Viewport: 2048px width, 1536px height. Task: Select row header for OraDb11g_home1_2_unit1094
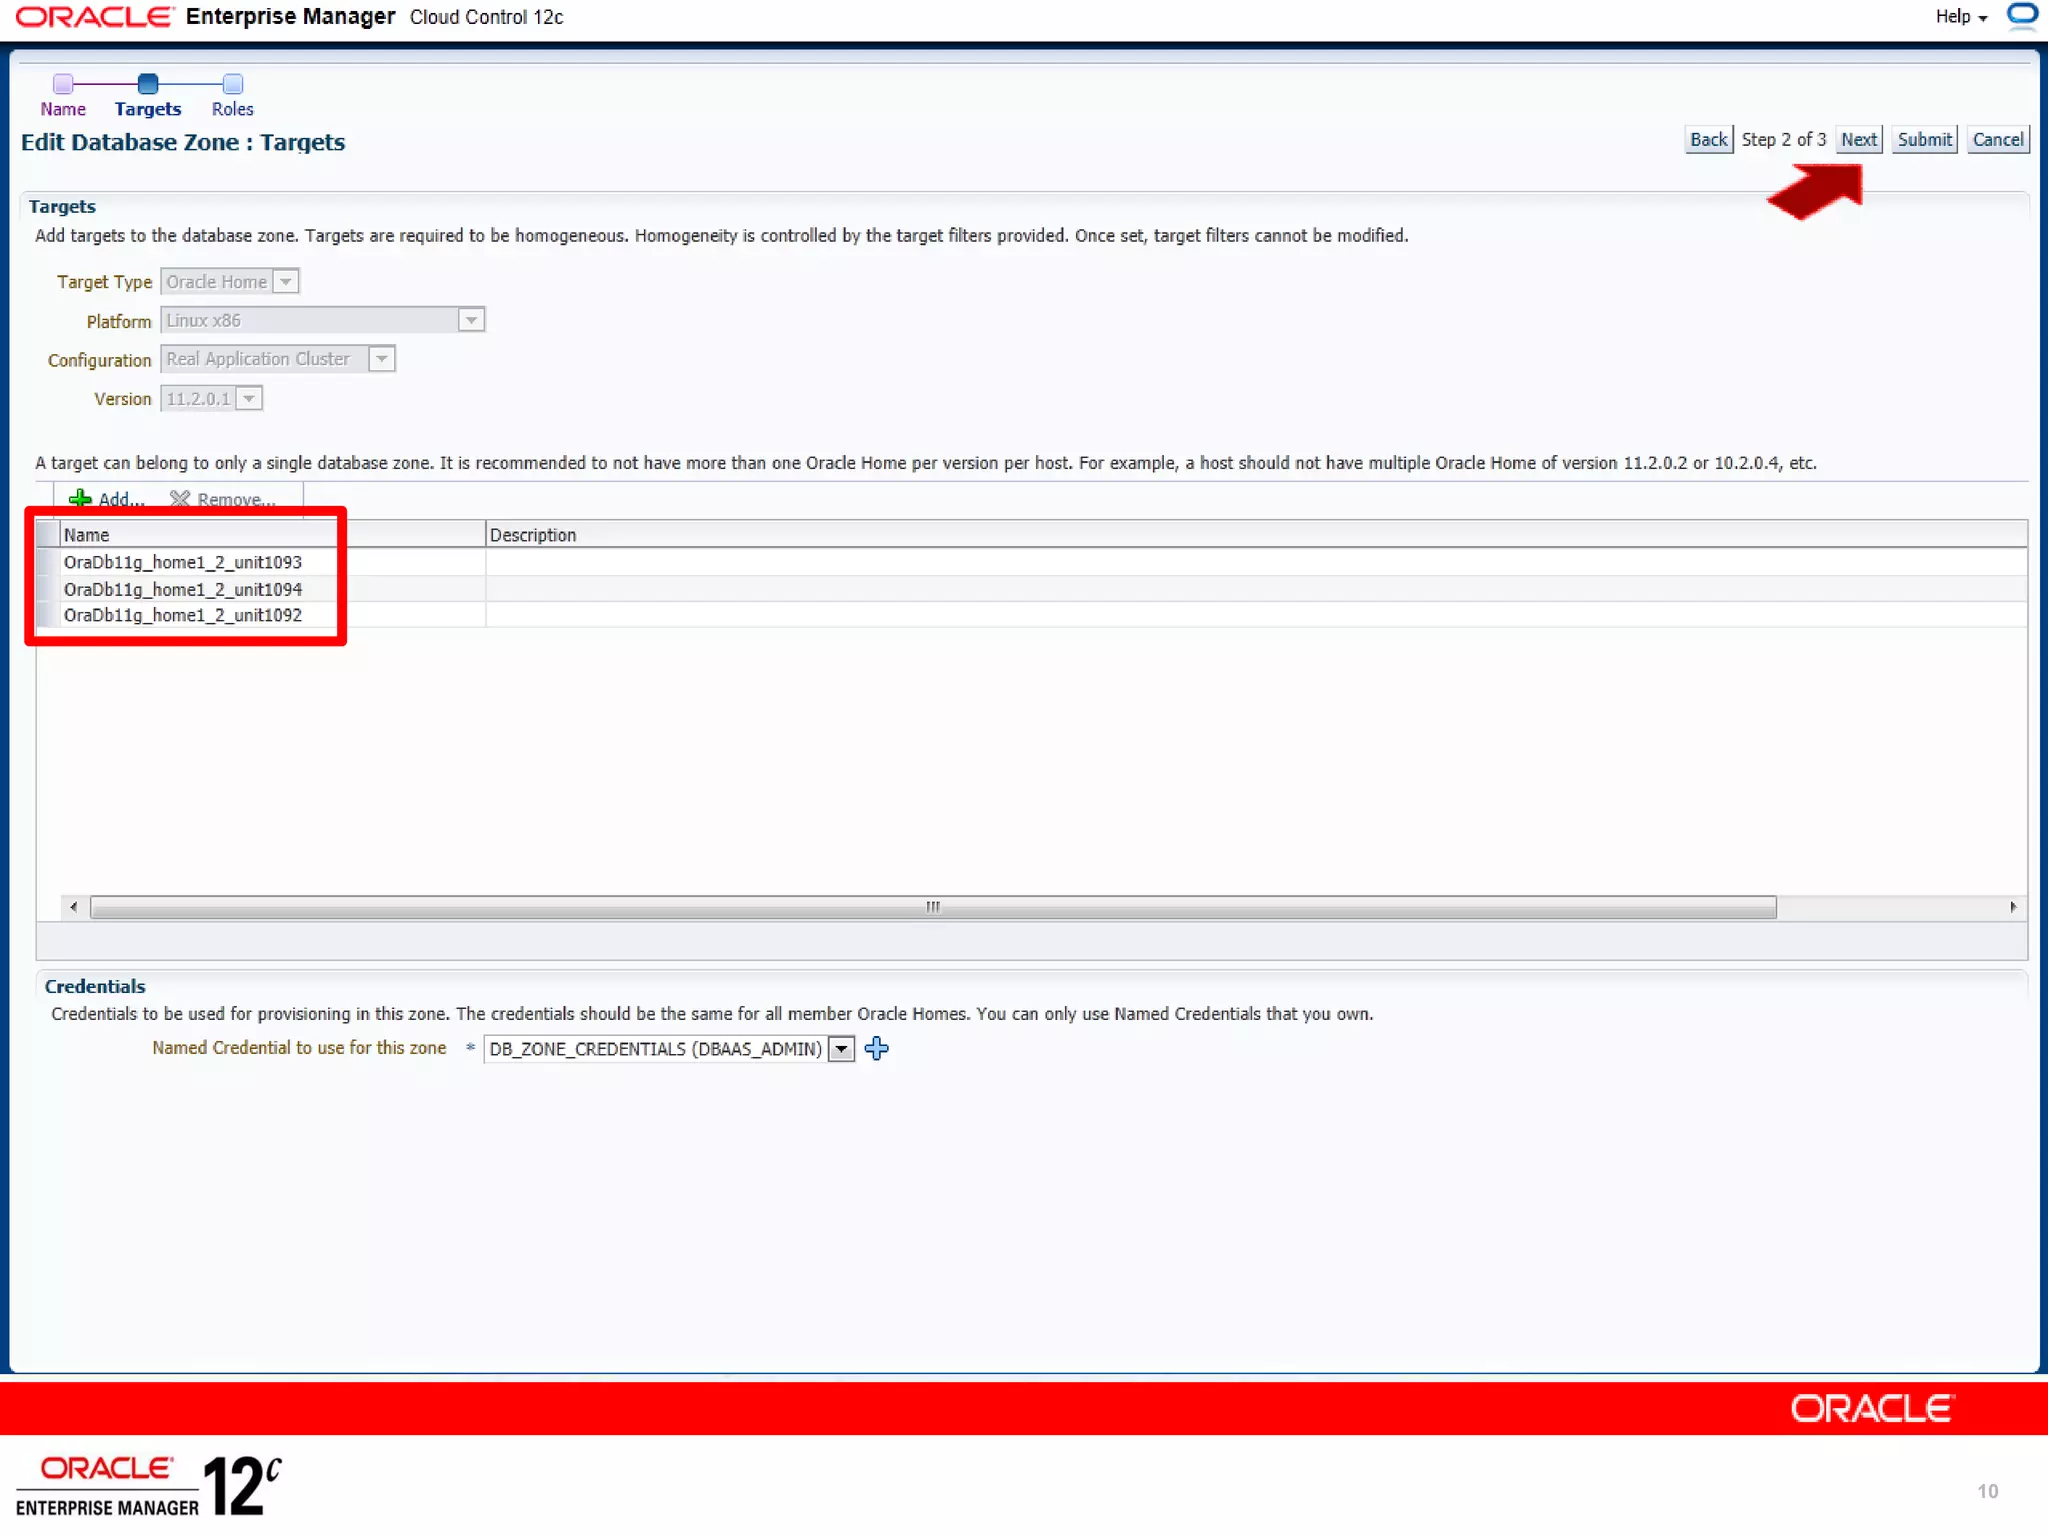(x=48, y=589)
